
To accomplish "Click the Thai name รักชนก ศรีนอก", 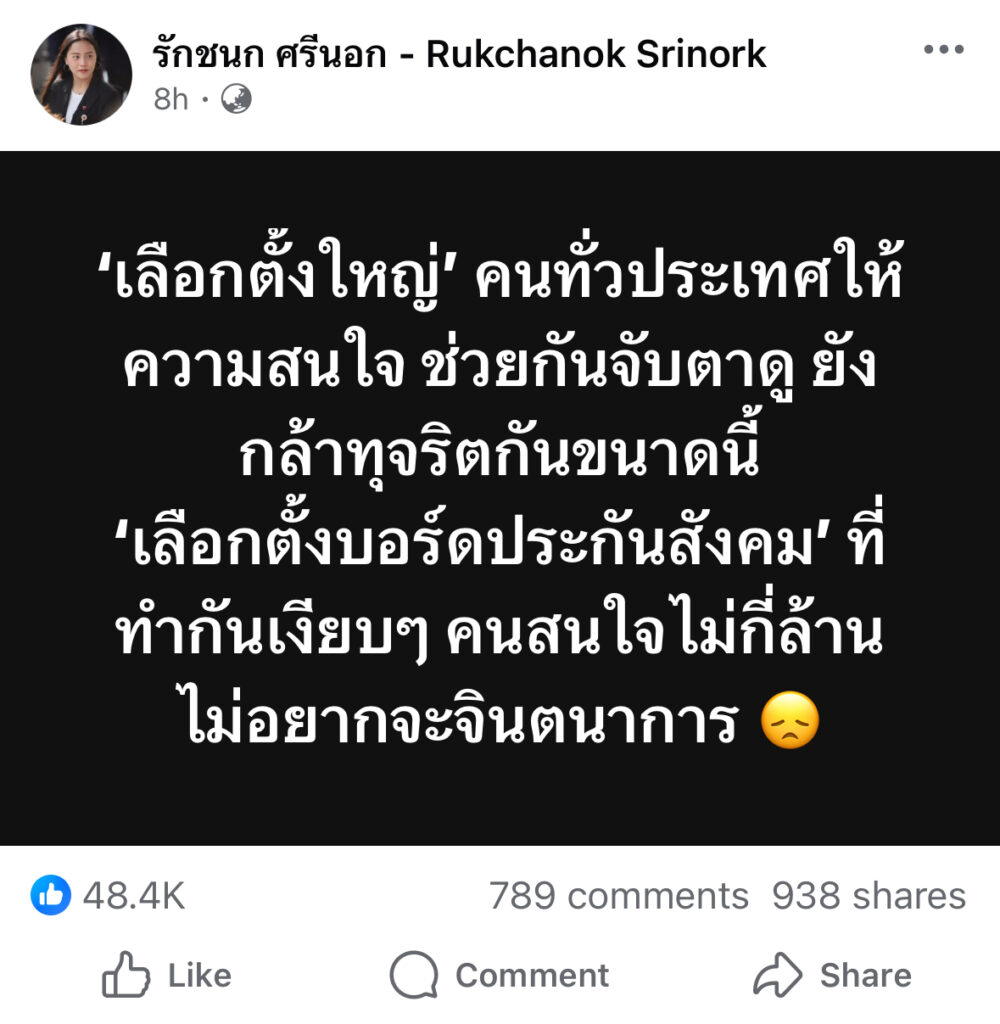I will click(269, 54).
